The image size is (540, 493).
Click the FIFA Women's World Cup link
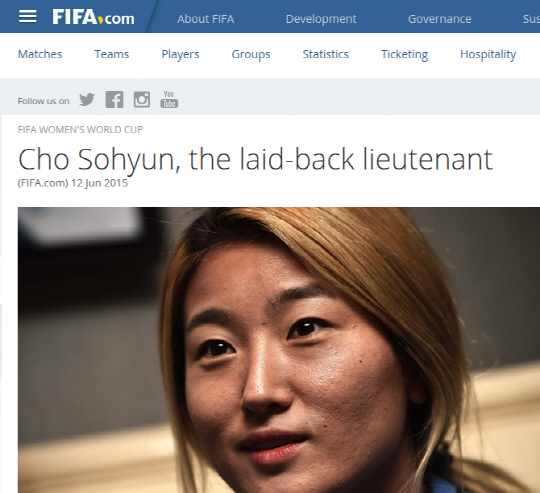pyautogui.click(x=80, y=129)
